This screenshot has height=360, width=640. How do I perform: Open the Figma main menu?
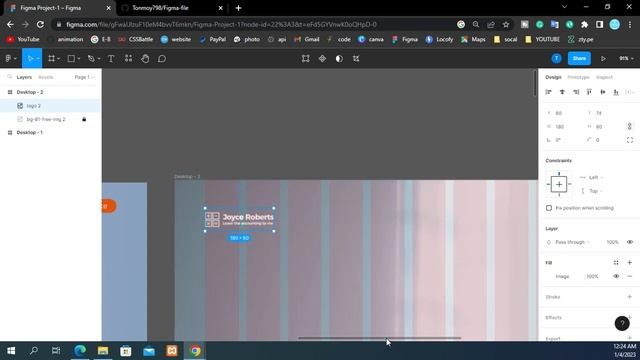11,59
